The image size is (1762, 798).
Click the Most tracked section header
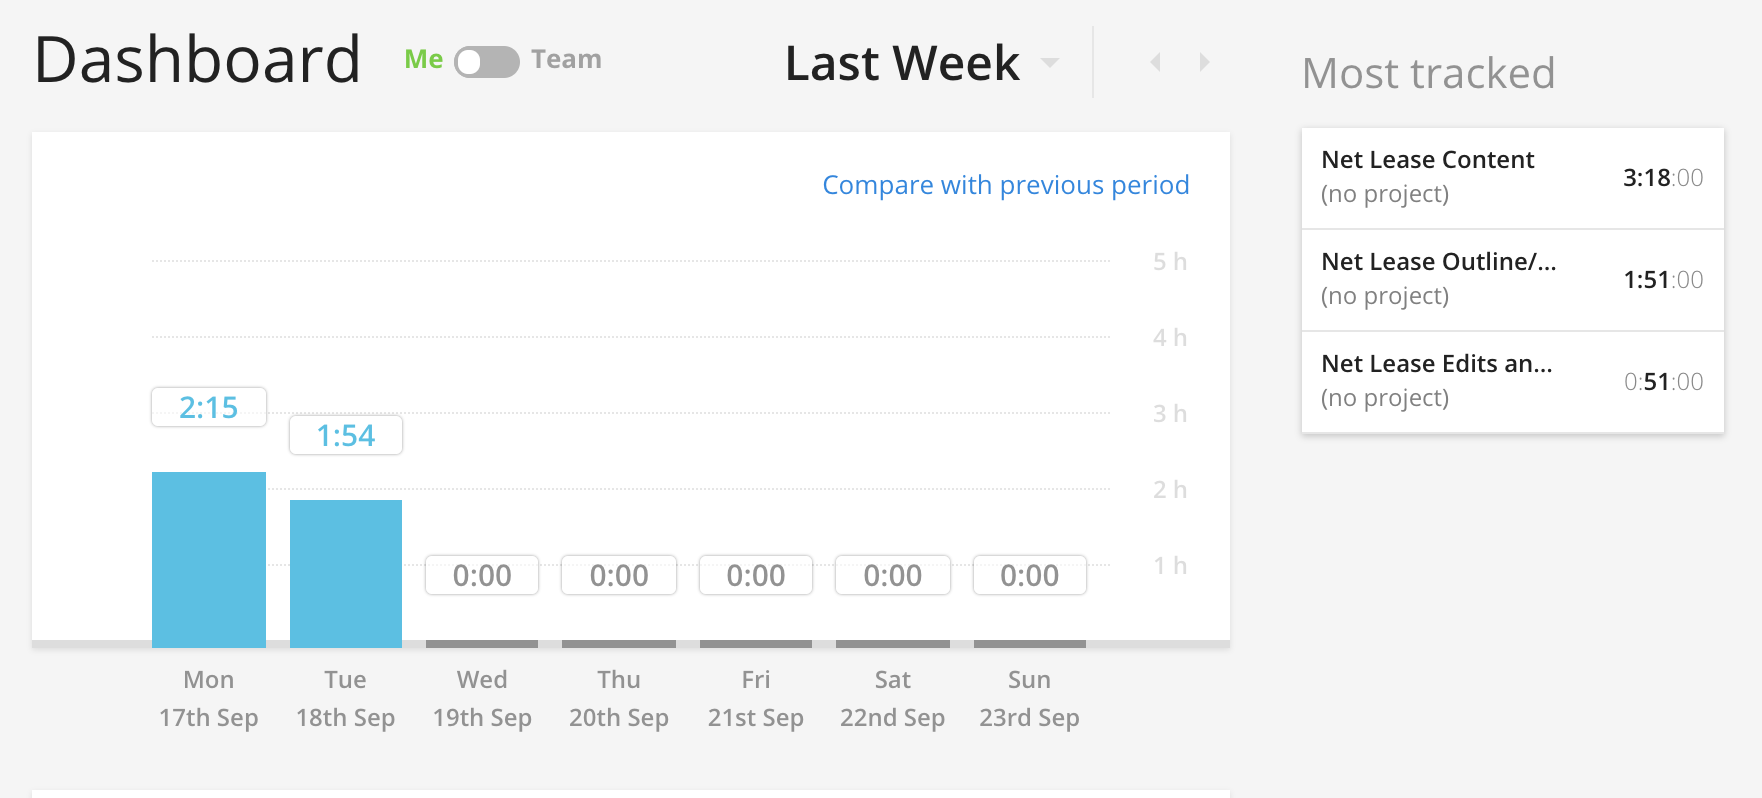[1428, 73]
